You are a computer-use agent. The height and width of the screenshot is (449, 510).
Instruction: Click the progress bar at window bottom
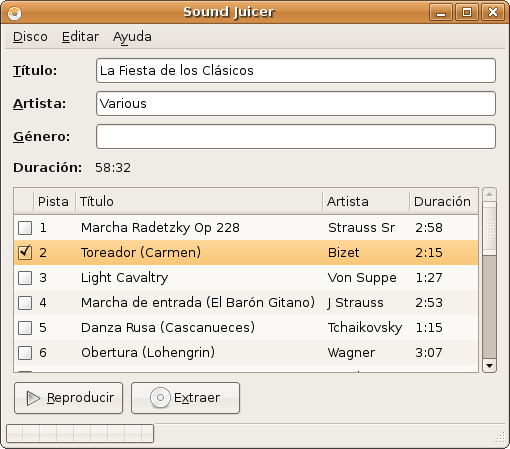coord(80,433)
